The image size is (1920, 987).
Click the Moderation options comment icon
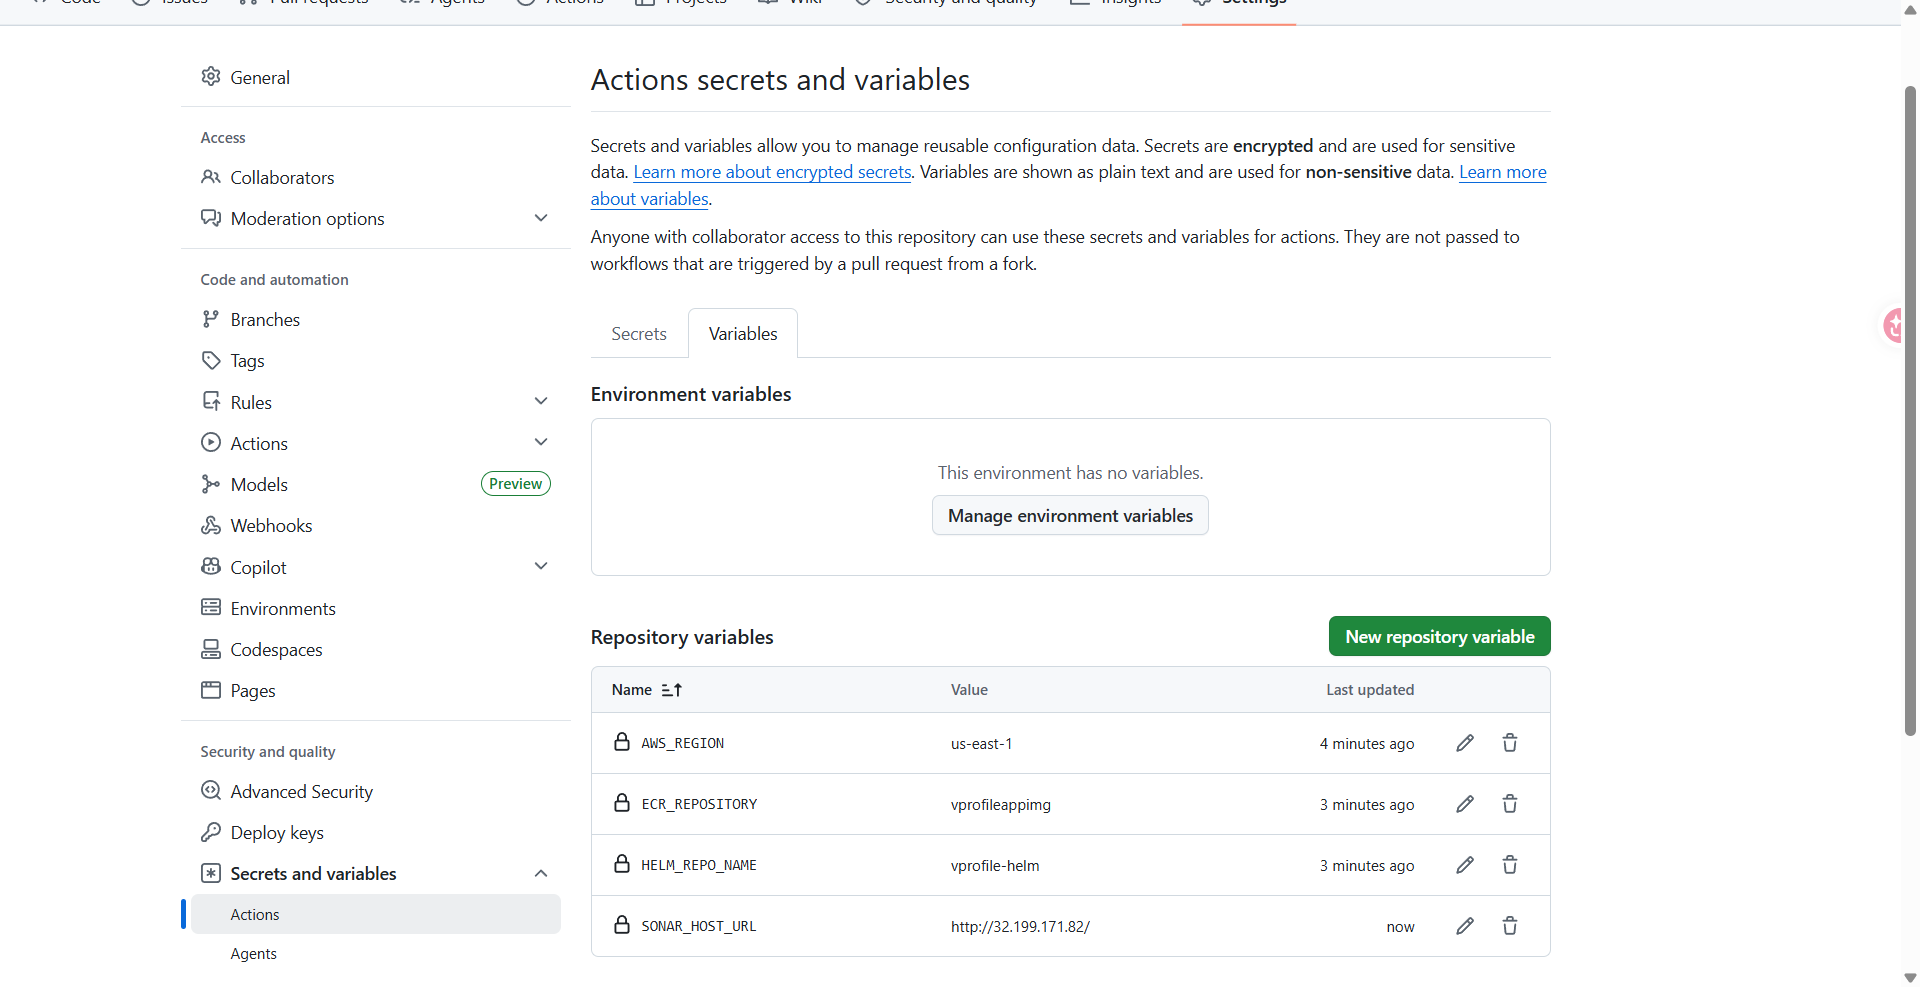(x=210, y=218)
